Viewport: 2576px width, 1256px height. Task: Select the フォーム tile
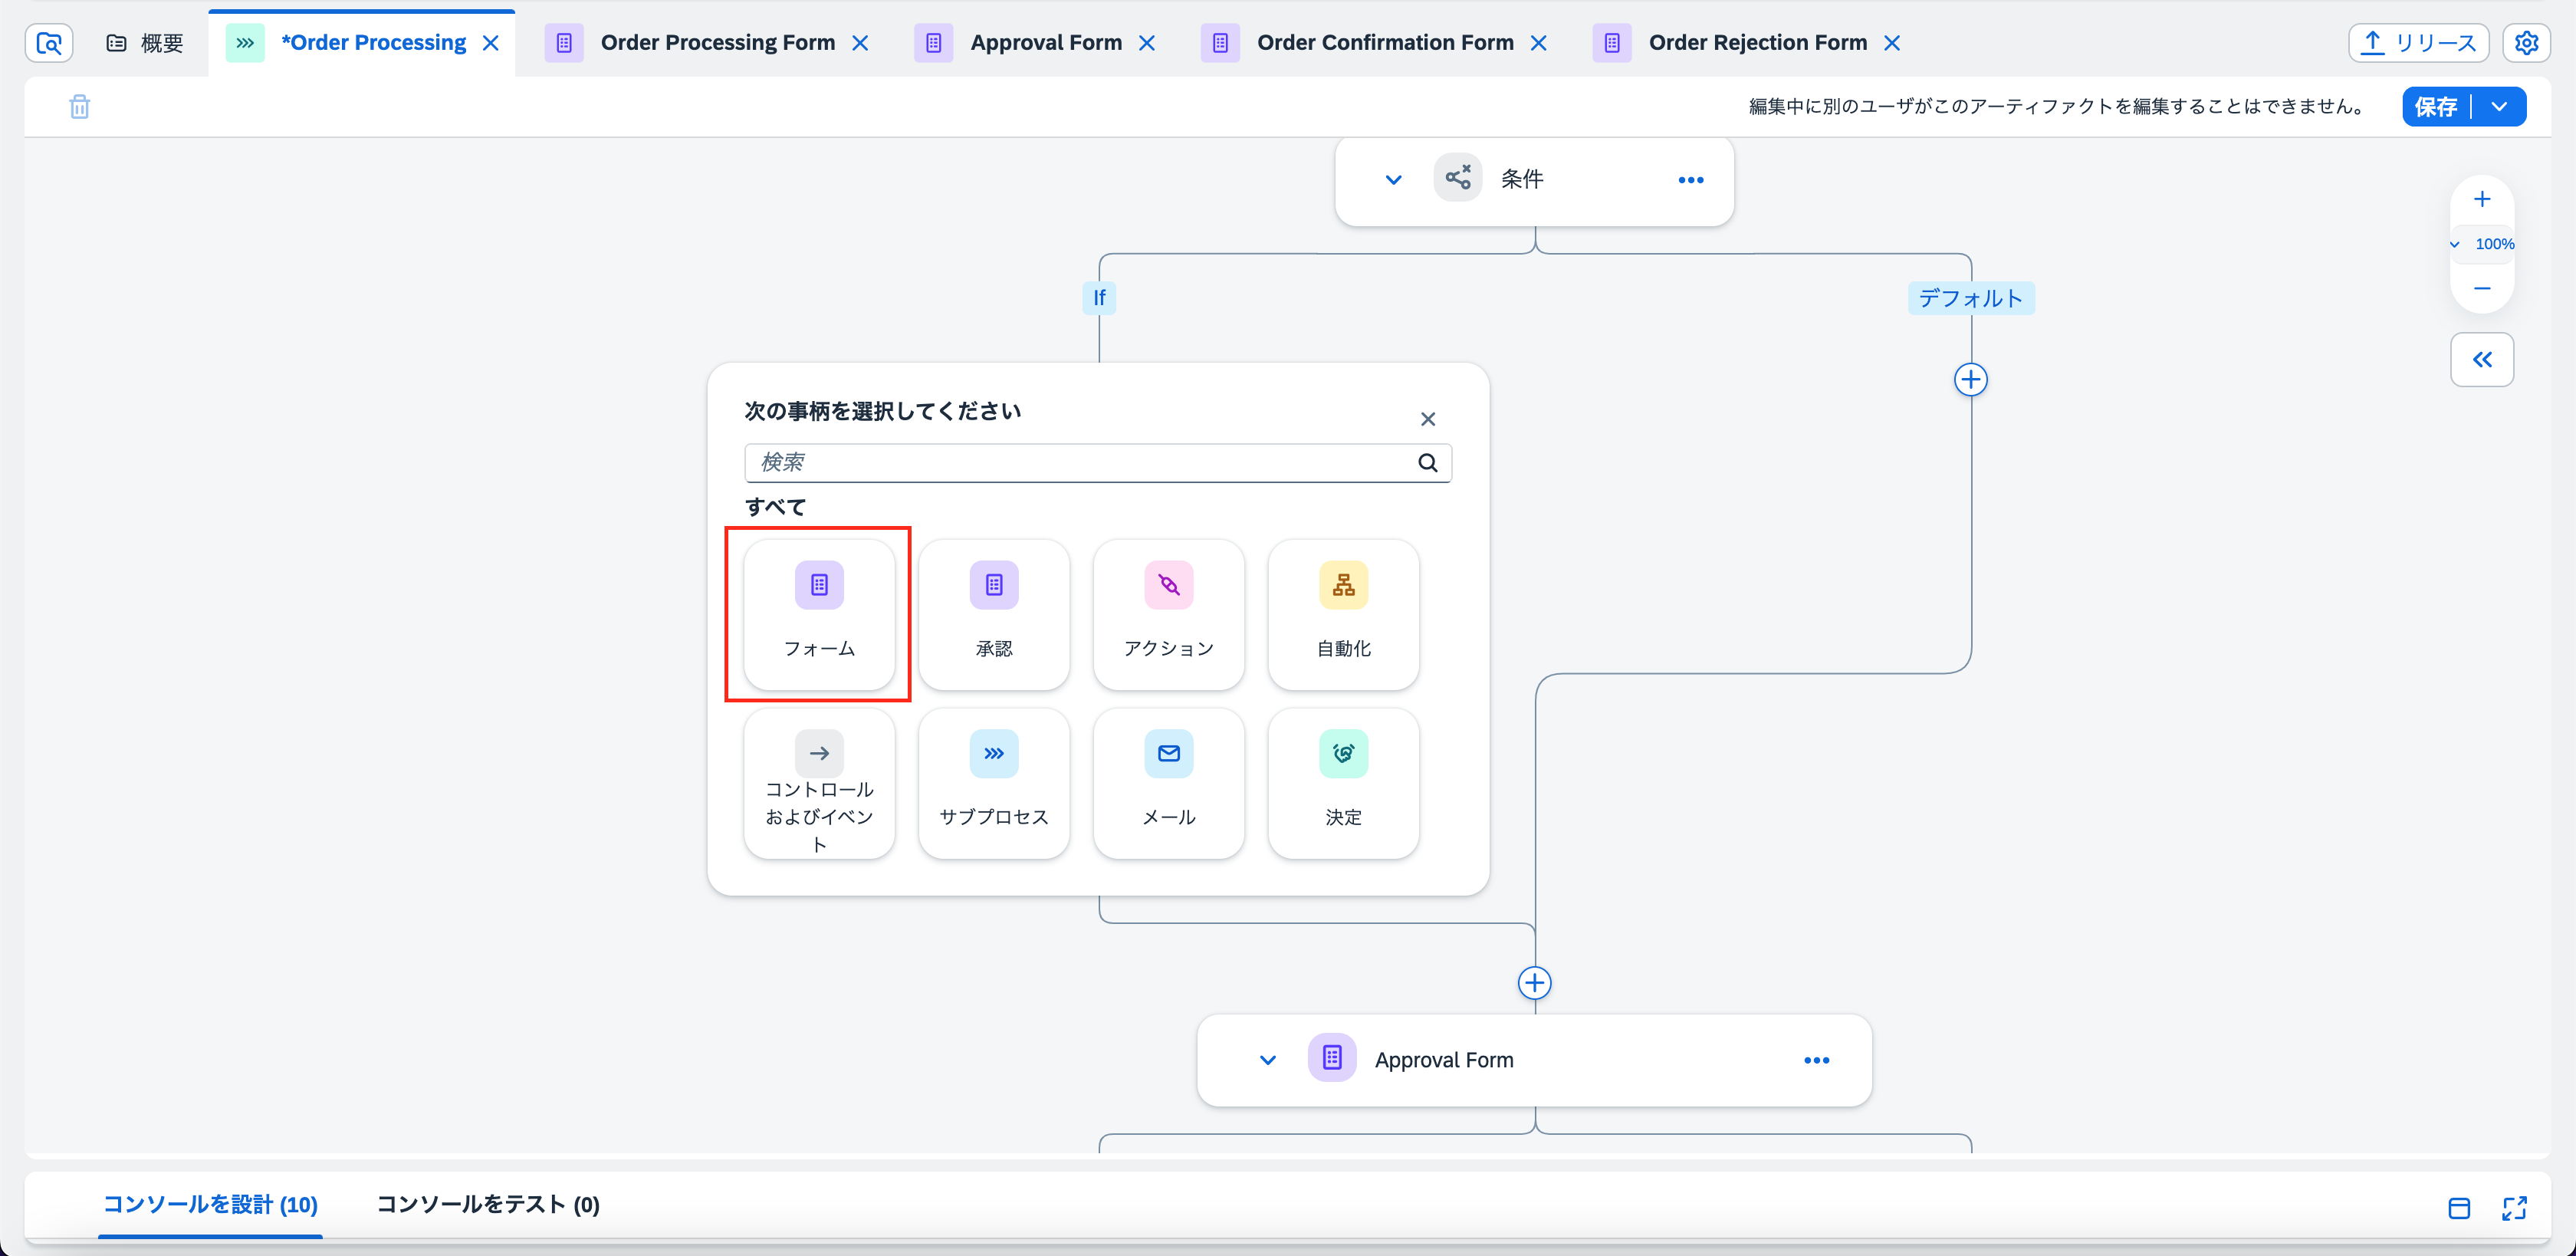pyautogui.click(x=819, y=614)
